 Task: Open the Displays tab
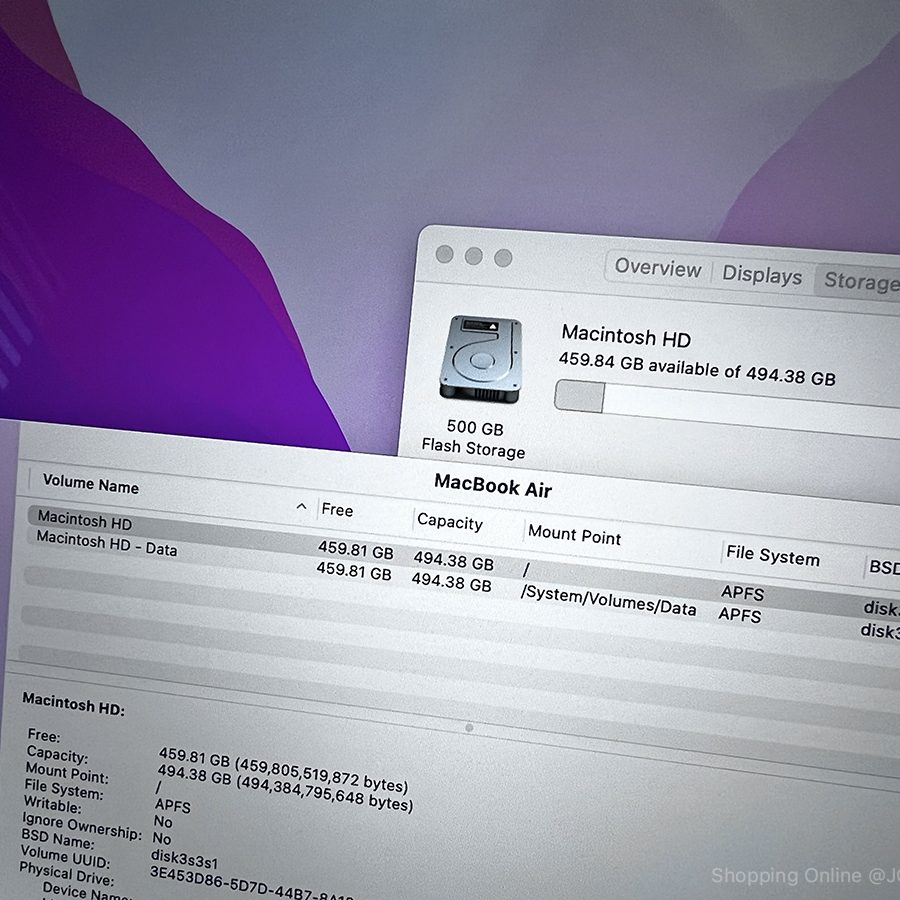pyautogui.click(x=762, y=275)
